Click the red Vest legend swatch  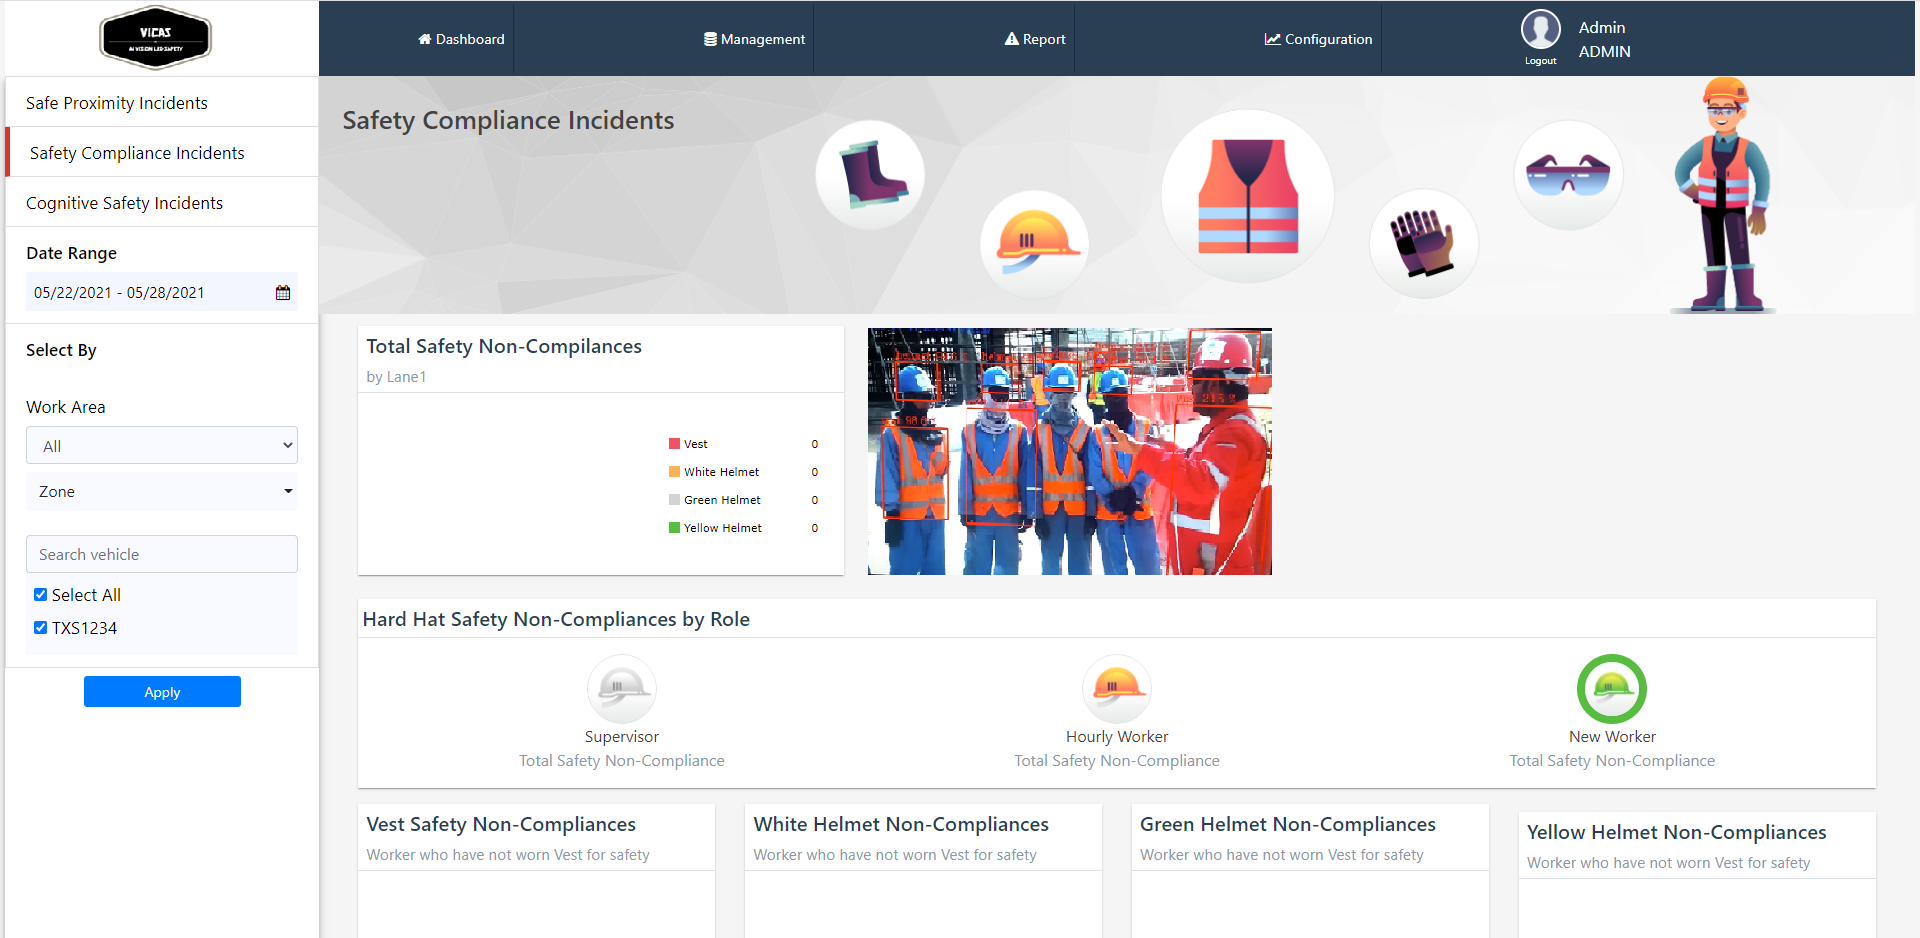(674, 444)
